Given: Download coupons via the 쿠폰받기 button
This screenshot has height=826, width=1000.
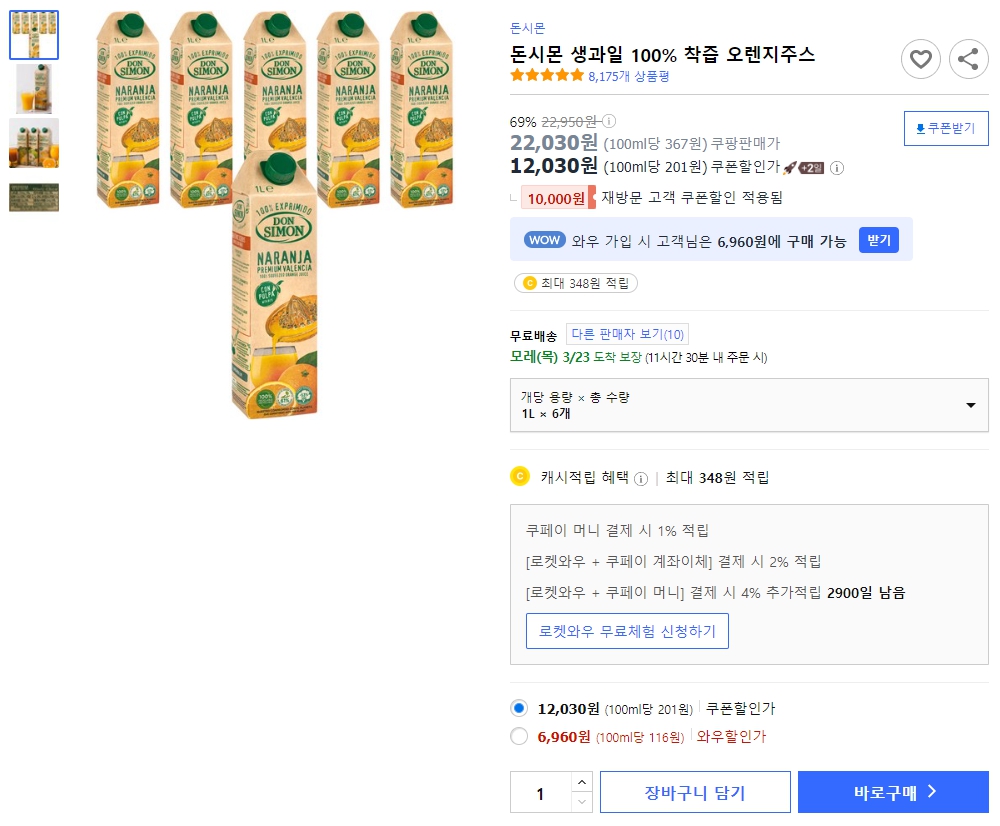Looking at the screenshot, I should click(945, 128).
